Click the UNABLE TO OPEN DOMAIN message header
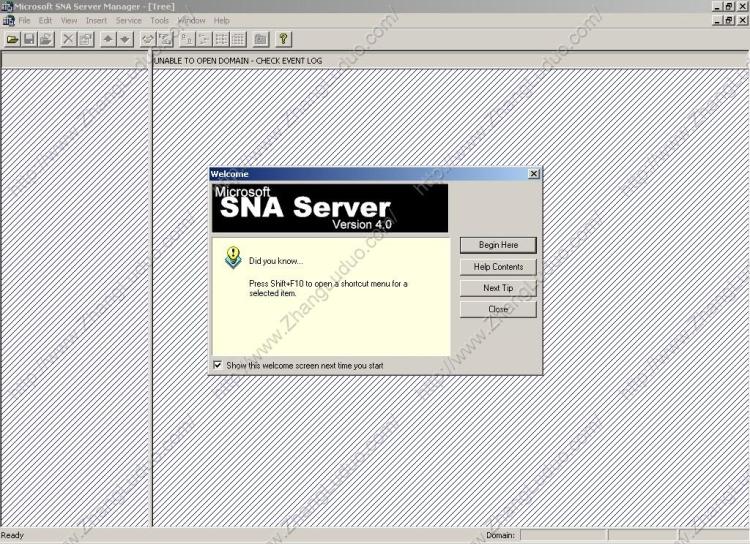The height and width of the screenshot is (544, 750). 238,61
